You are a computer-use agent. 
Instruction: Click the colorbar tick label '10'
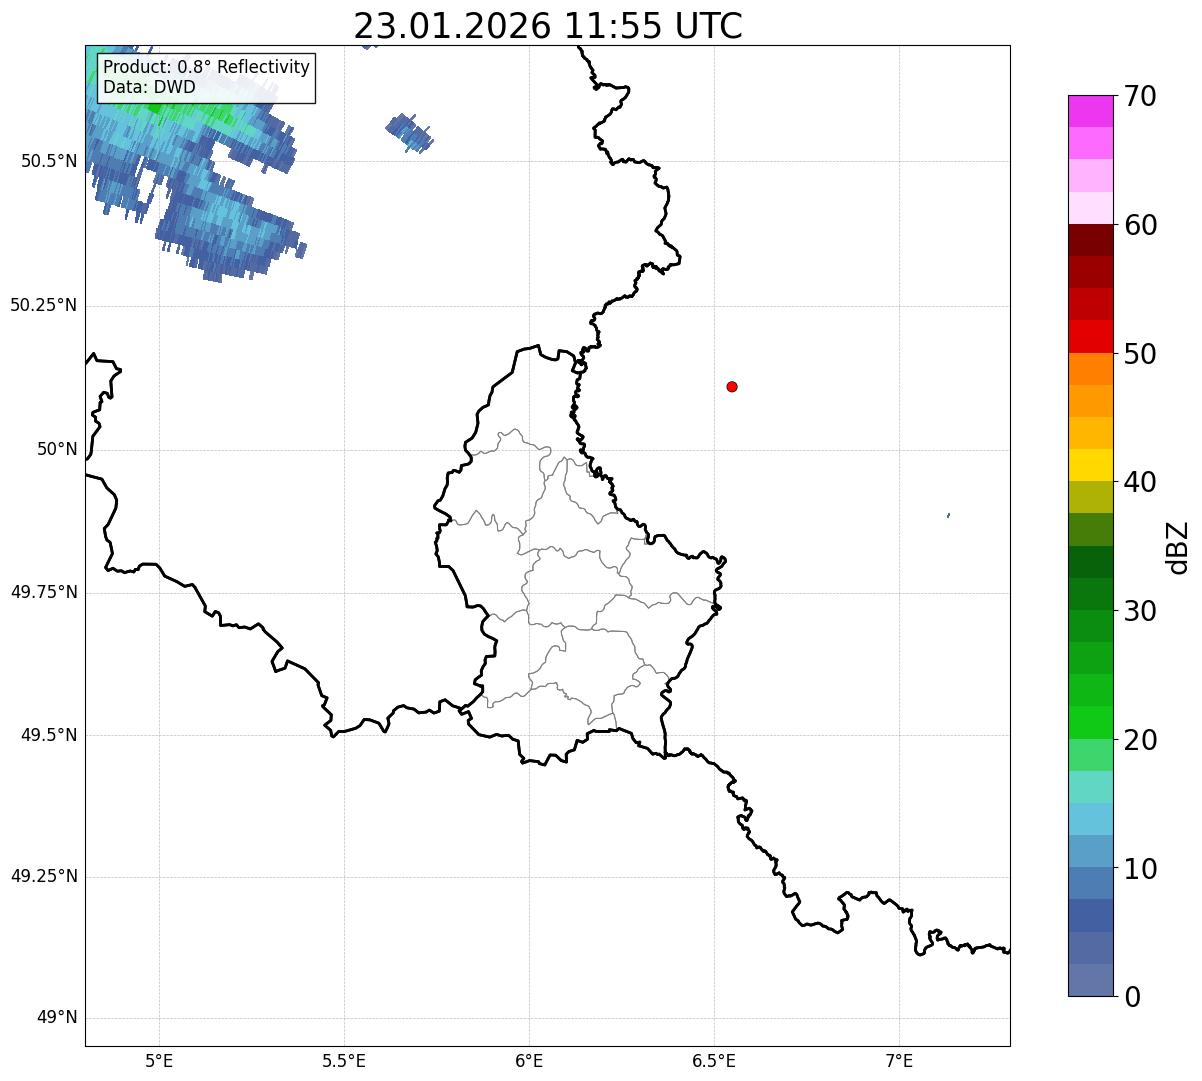(x=1140, y=869)
